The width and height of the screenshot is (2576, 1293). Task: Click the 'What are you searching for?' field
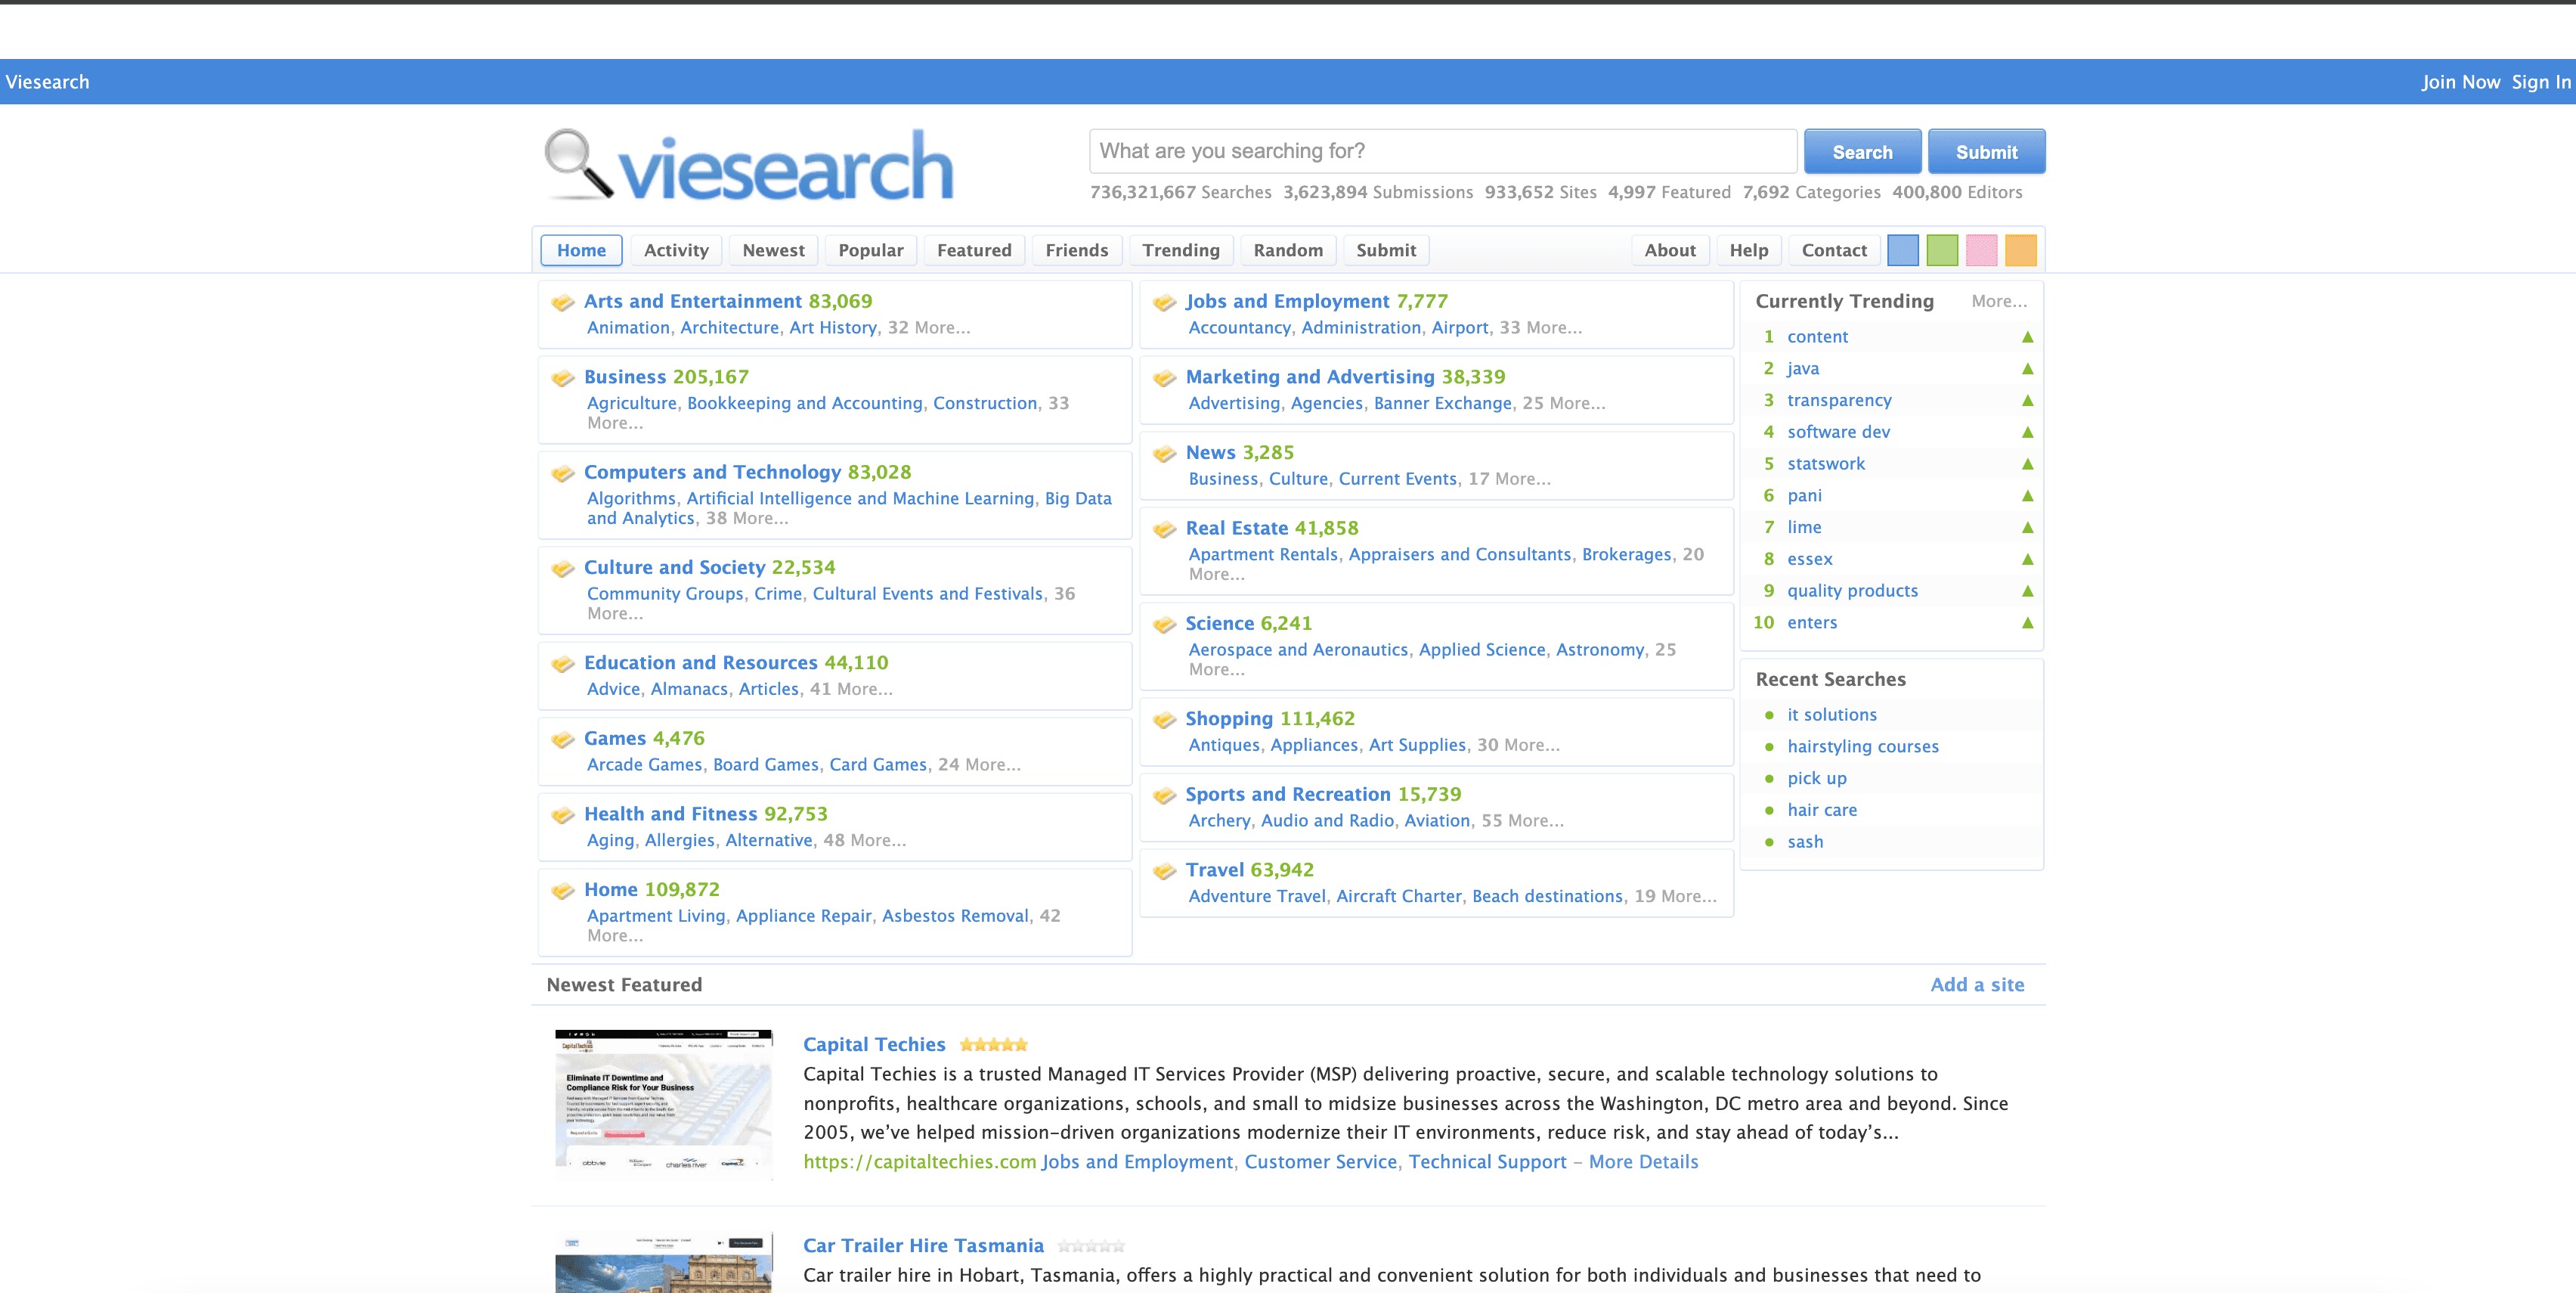[1442, 151]
